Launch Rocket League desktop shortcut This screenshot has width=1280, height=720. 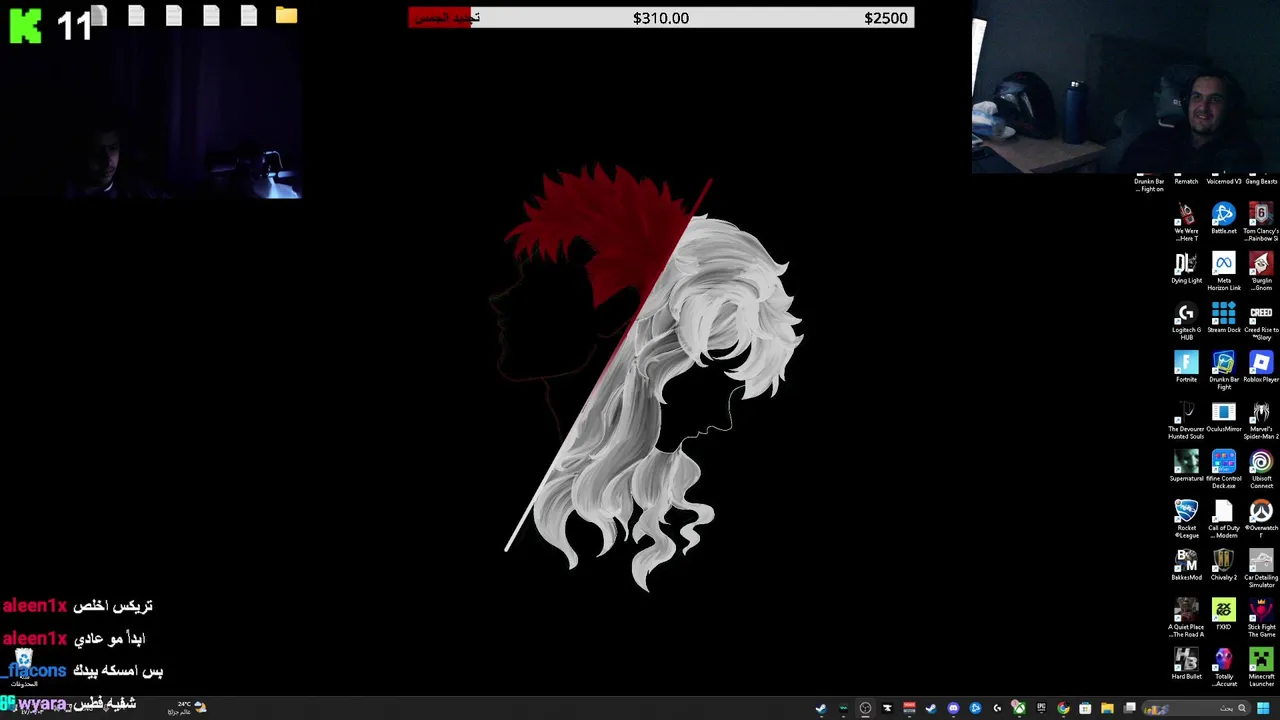click(x=1186, y=520)
